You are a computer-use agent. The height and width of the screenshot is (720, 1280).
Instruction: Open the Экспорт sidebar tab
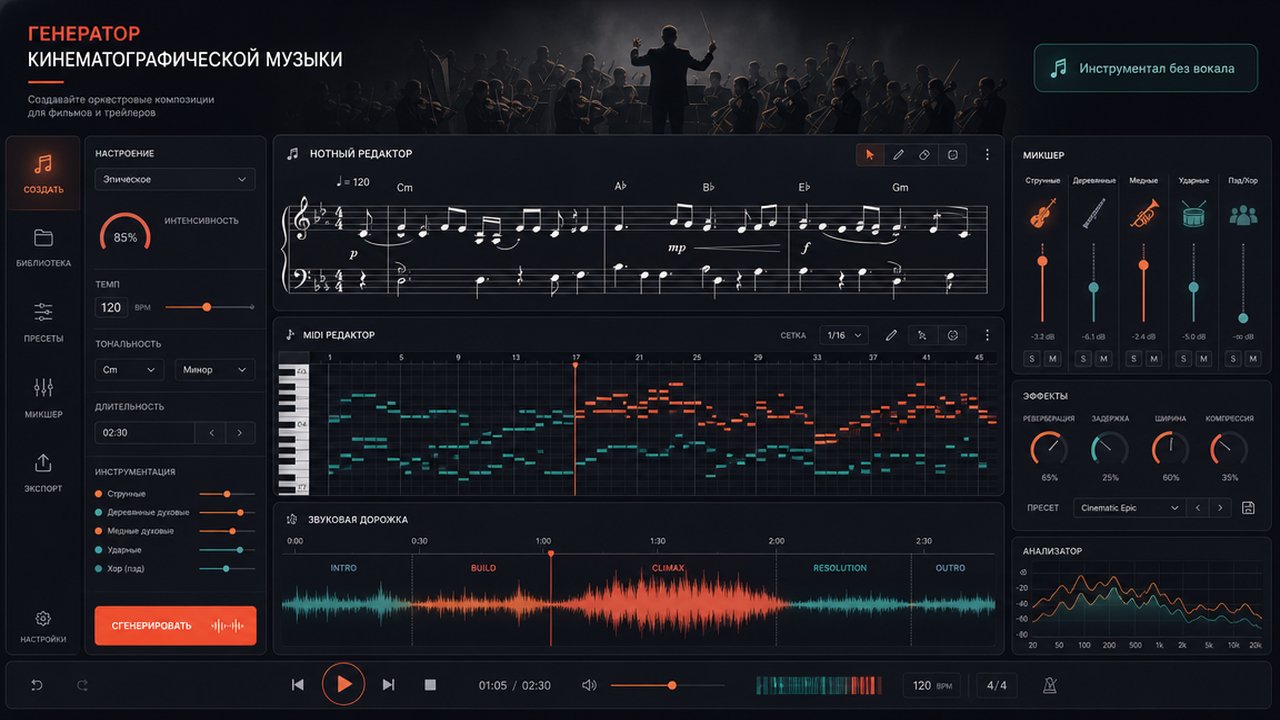(x=43, y=473)
